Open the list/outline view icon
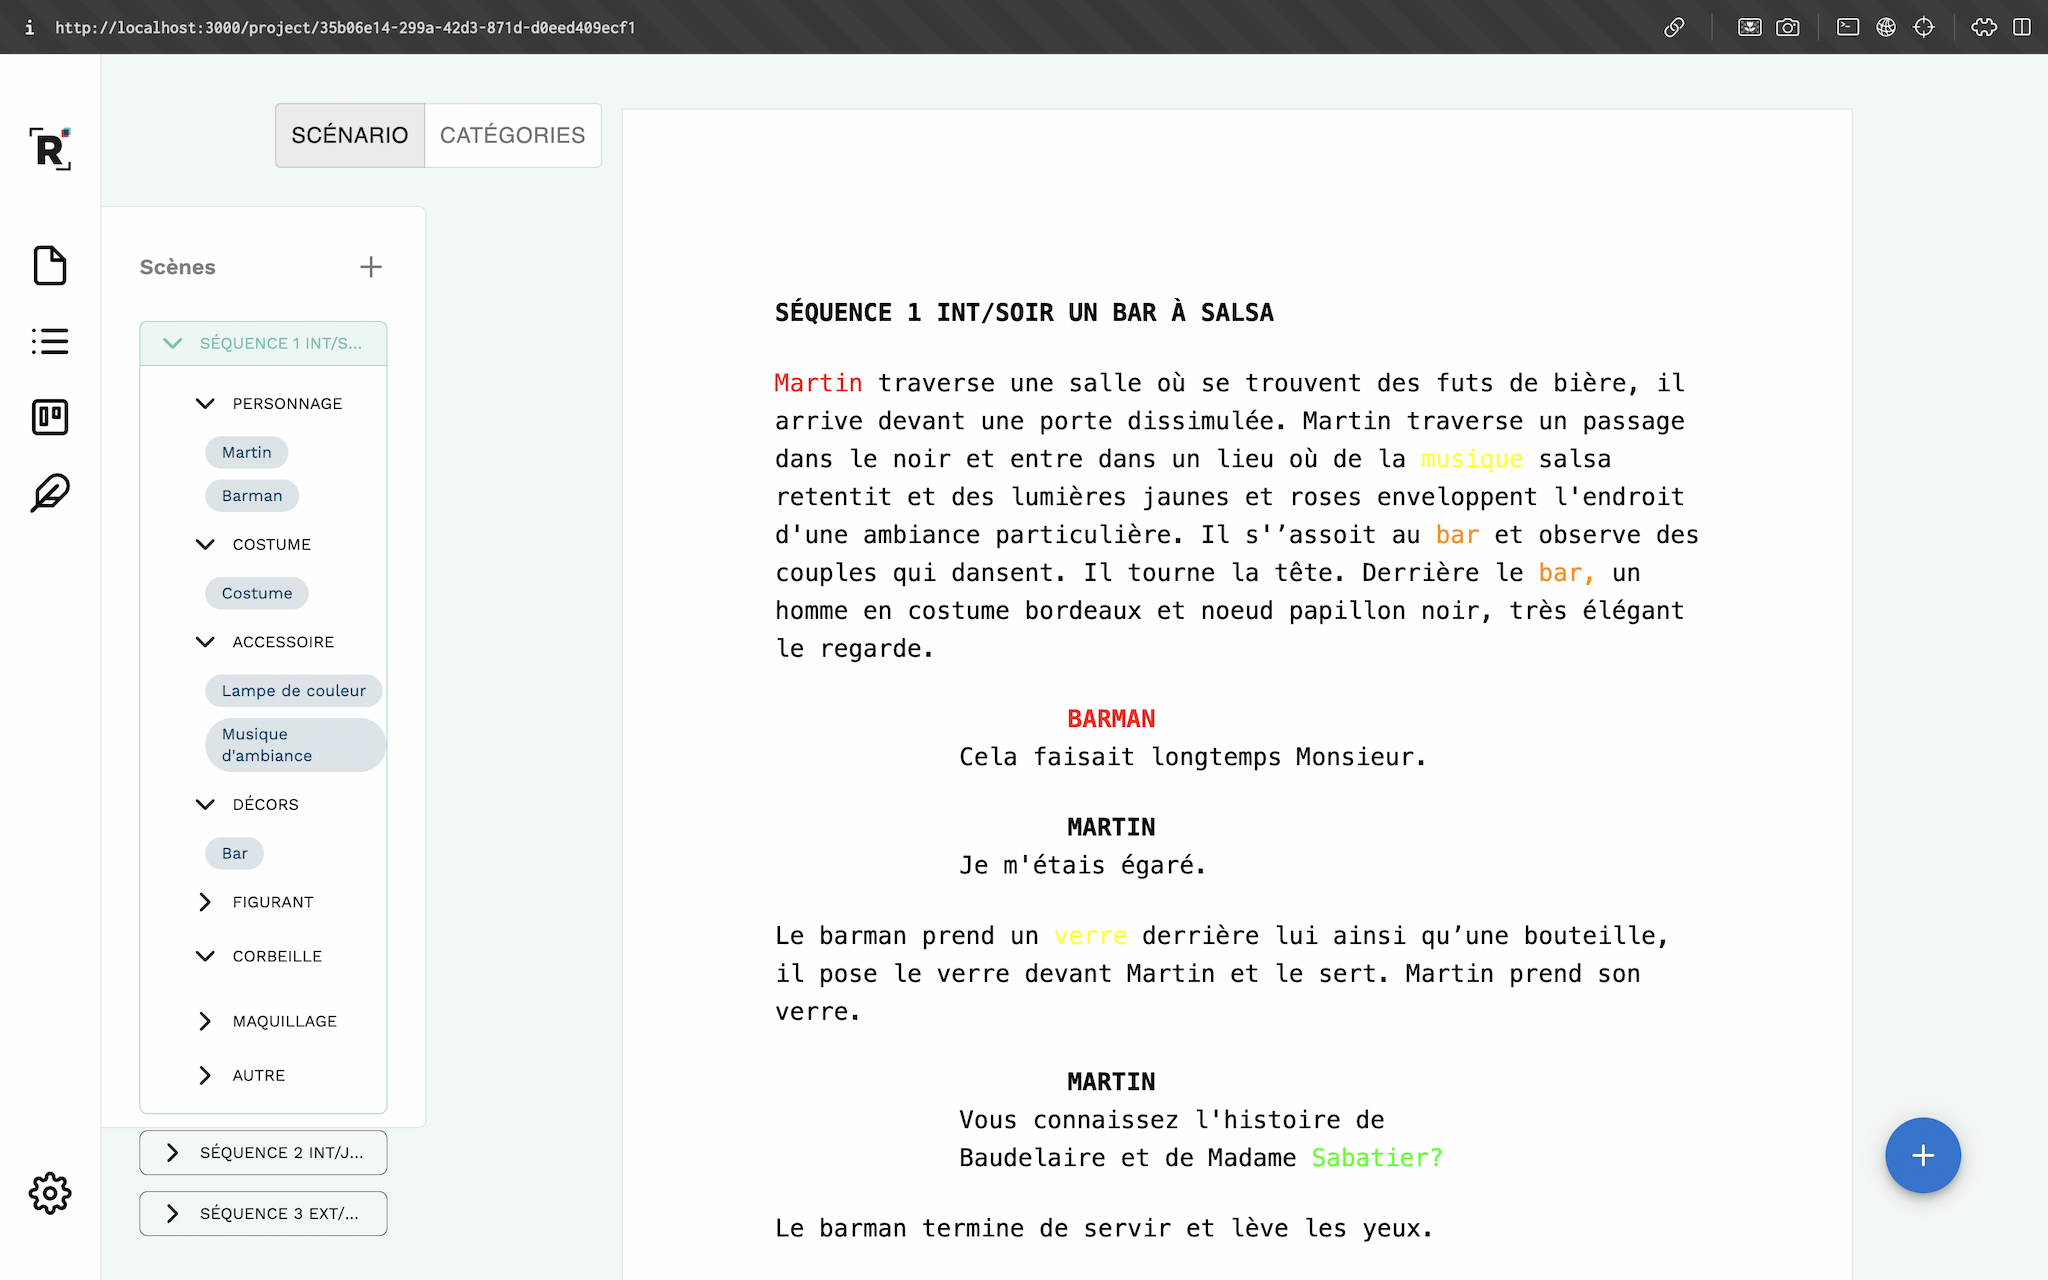 (49, 341)
